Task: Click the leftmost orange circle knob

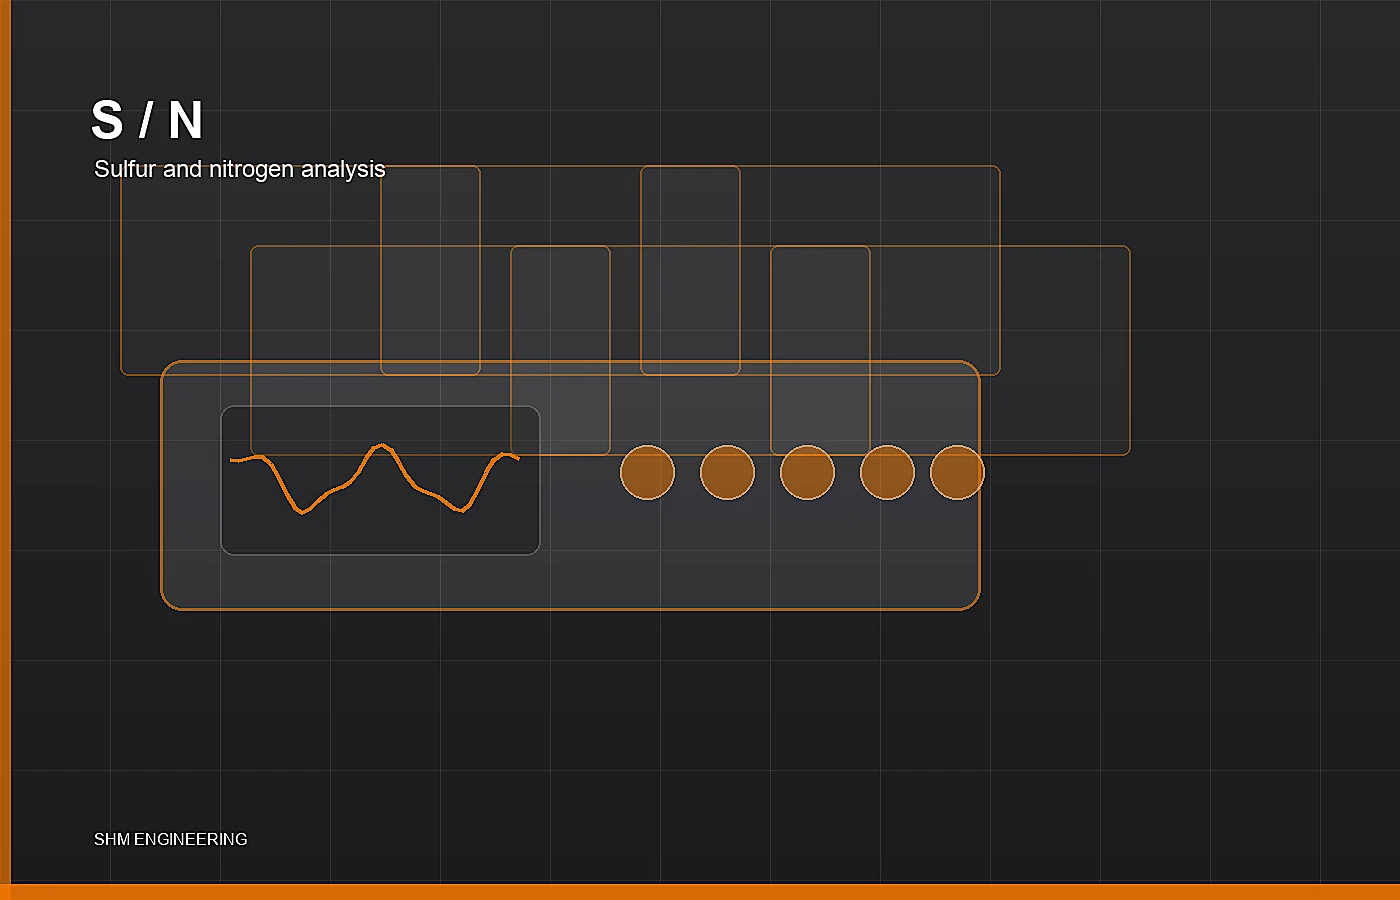Action: 647,472
